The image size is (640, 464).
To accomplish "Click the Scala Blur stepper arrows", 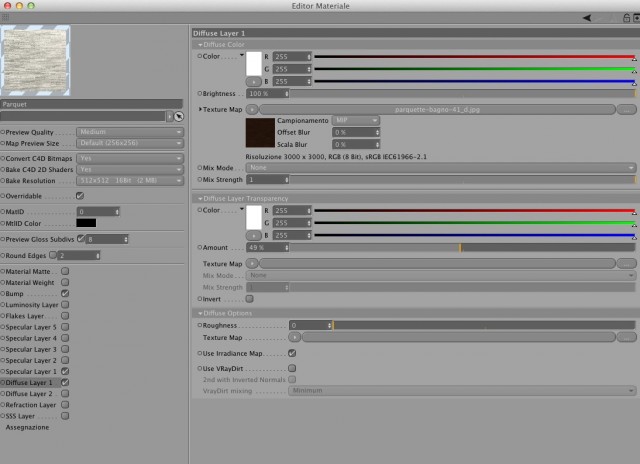I will pyautogui.click(x=377, y=144).
